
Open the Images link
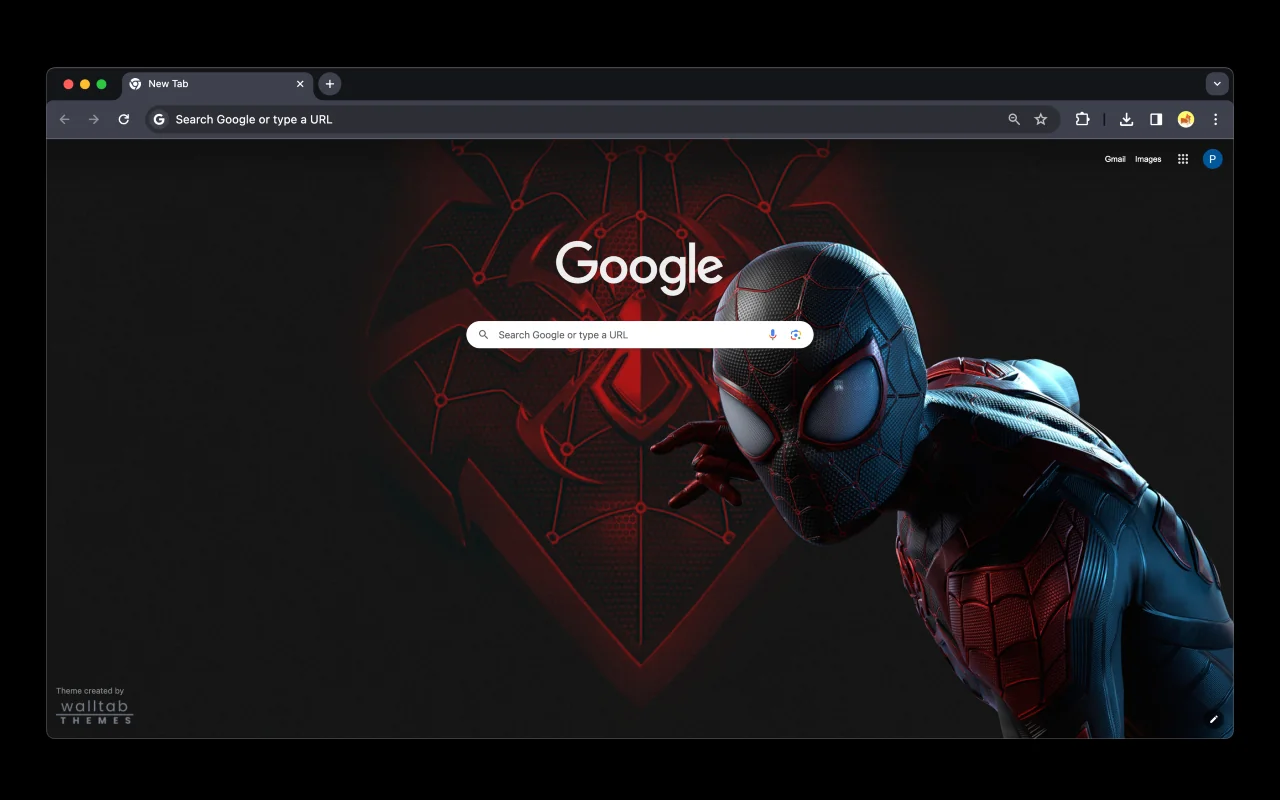(x=1148, y=159)
